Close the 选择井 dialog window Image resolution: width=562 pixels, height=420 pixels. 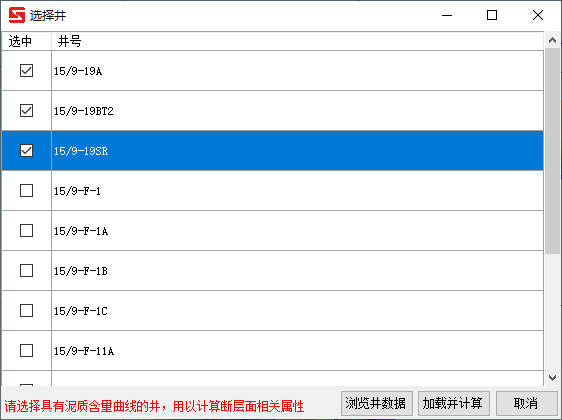pos(538,15)
